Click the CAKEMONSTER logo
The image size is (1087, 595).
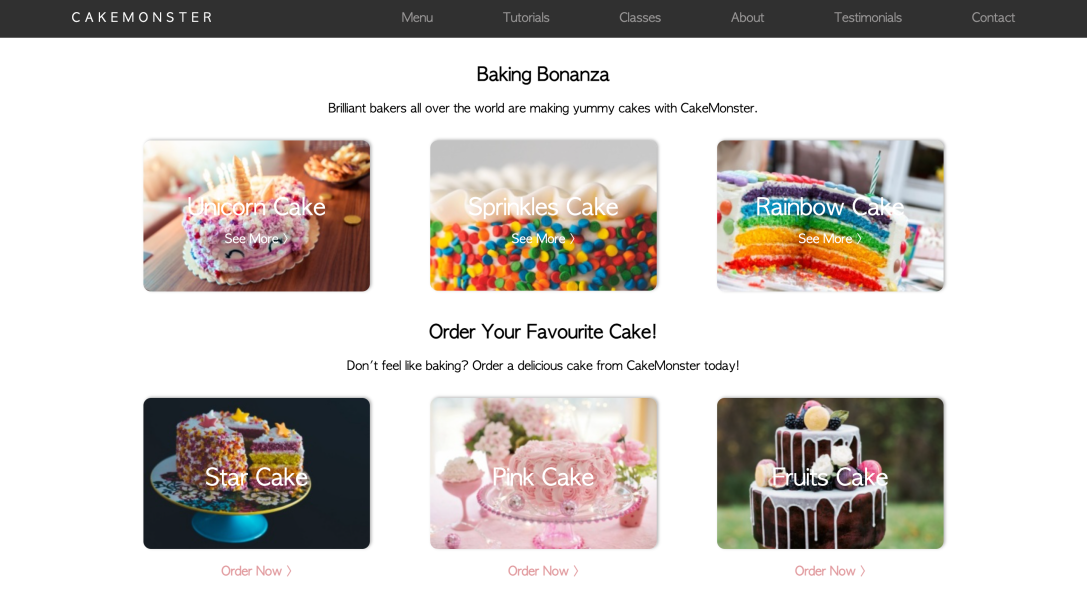coord(142,17)
